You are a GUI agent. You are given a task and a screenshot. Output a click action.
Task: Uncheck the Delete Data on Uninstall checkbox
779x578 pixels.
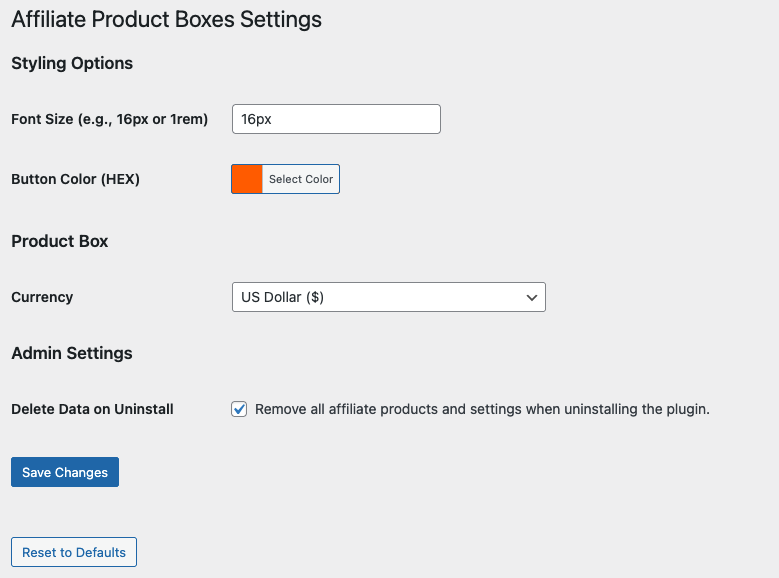click(x=239, y=409)
